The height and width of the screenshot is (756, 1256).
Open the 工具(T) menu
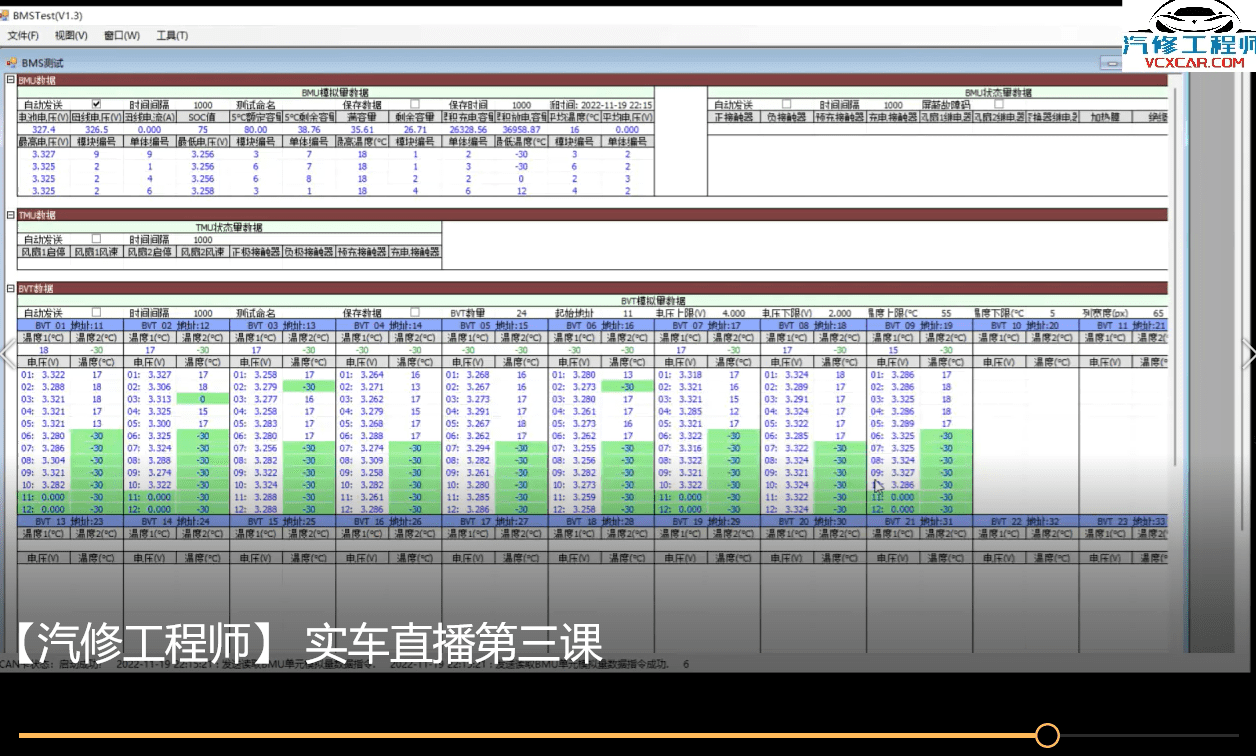173,33
